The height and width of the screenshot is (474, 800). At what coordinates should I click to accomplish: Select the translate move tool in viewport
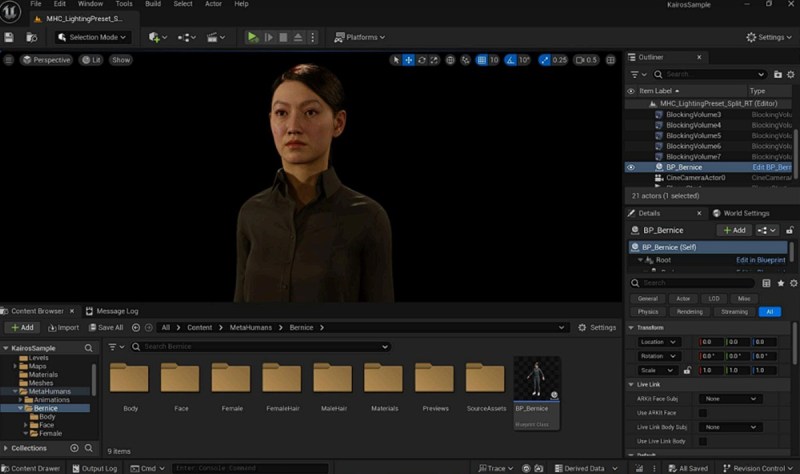pos(409,60)
